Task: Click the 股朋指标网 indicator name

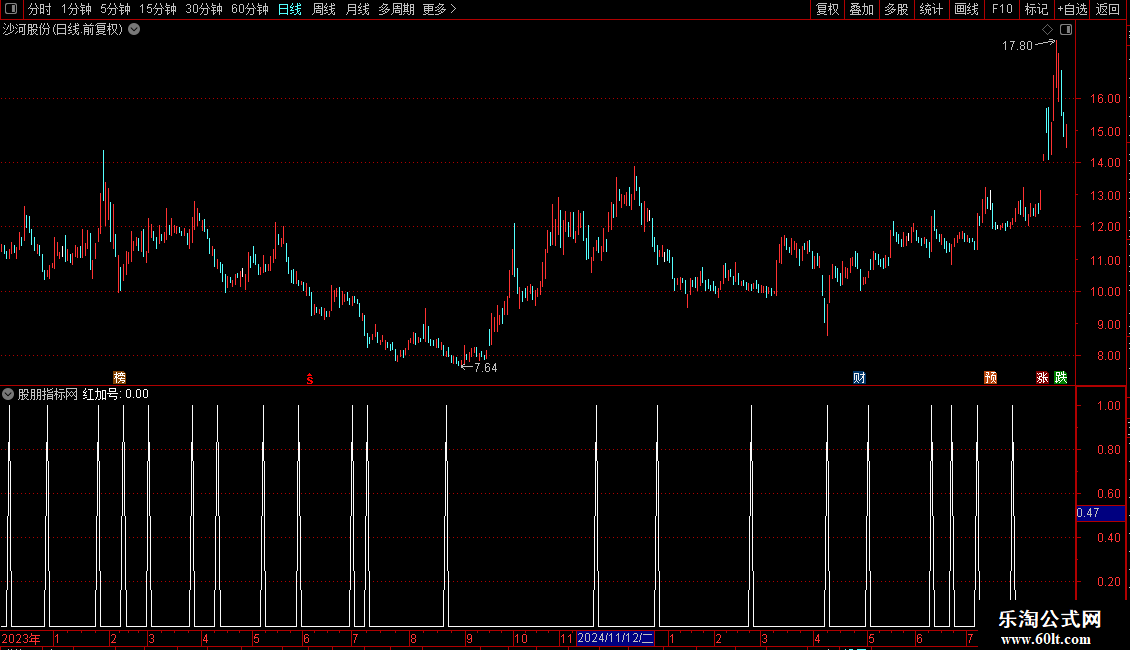Action: (48, 394)
